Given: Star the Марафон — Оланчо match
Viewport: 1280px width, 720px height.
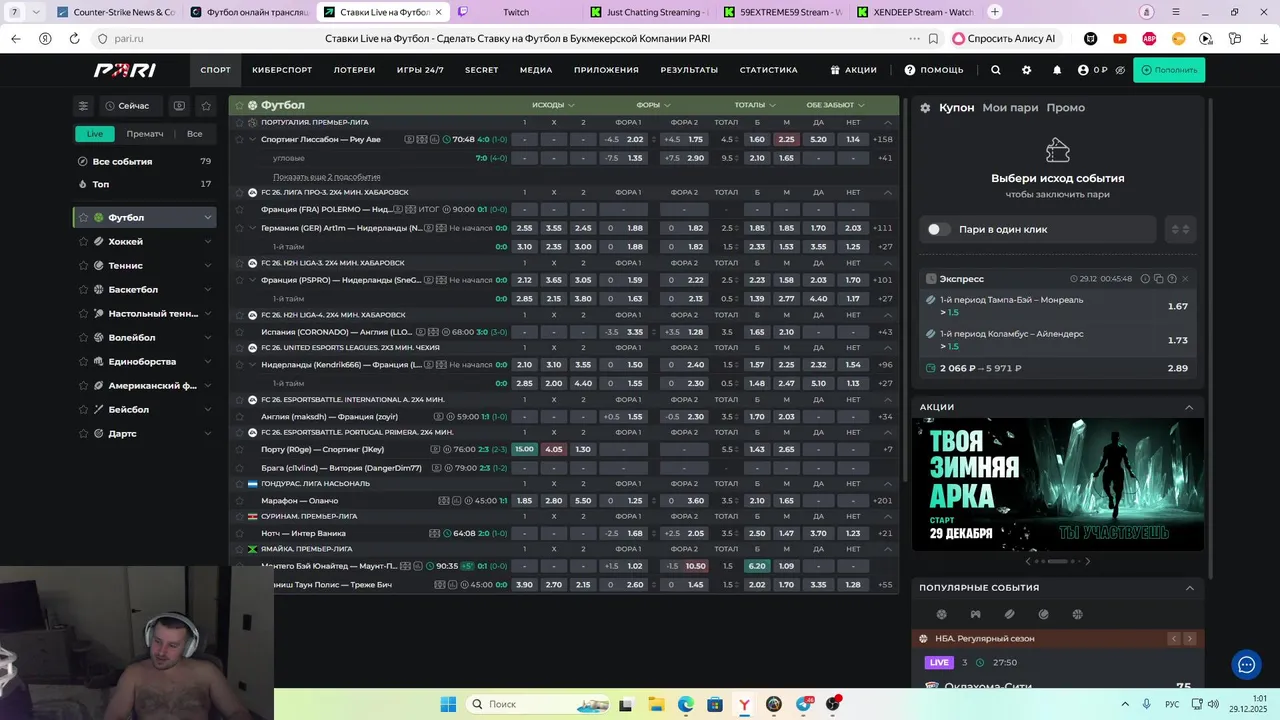Looking at the screenshot, I should (x=239, y=500).
